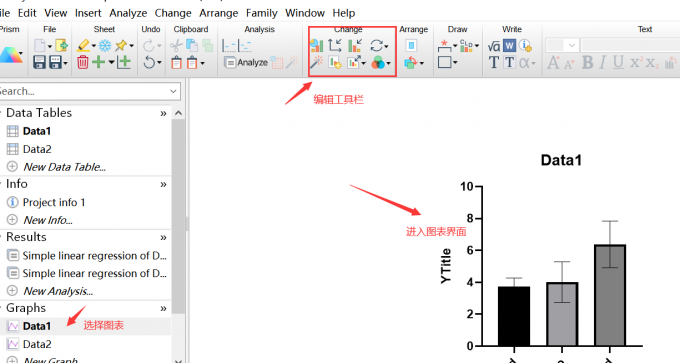Click the Save As floppy-disk icon
The image size is (680, 363).
[56, 62]
